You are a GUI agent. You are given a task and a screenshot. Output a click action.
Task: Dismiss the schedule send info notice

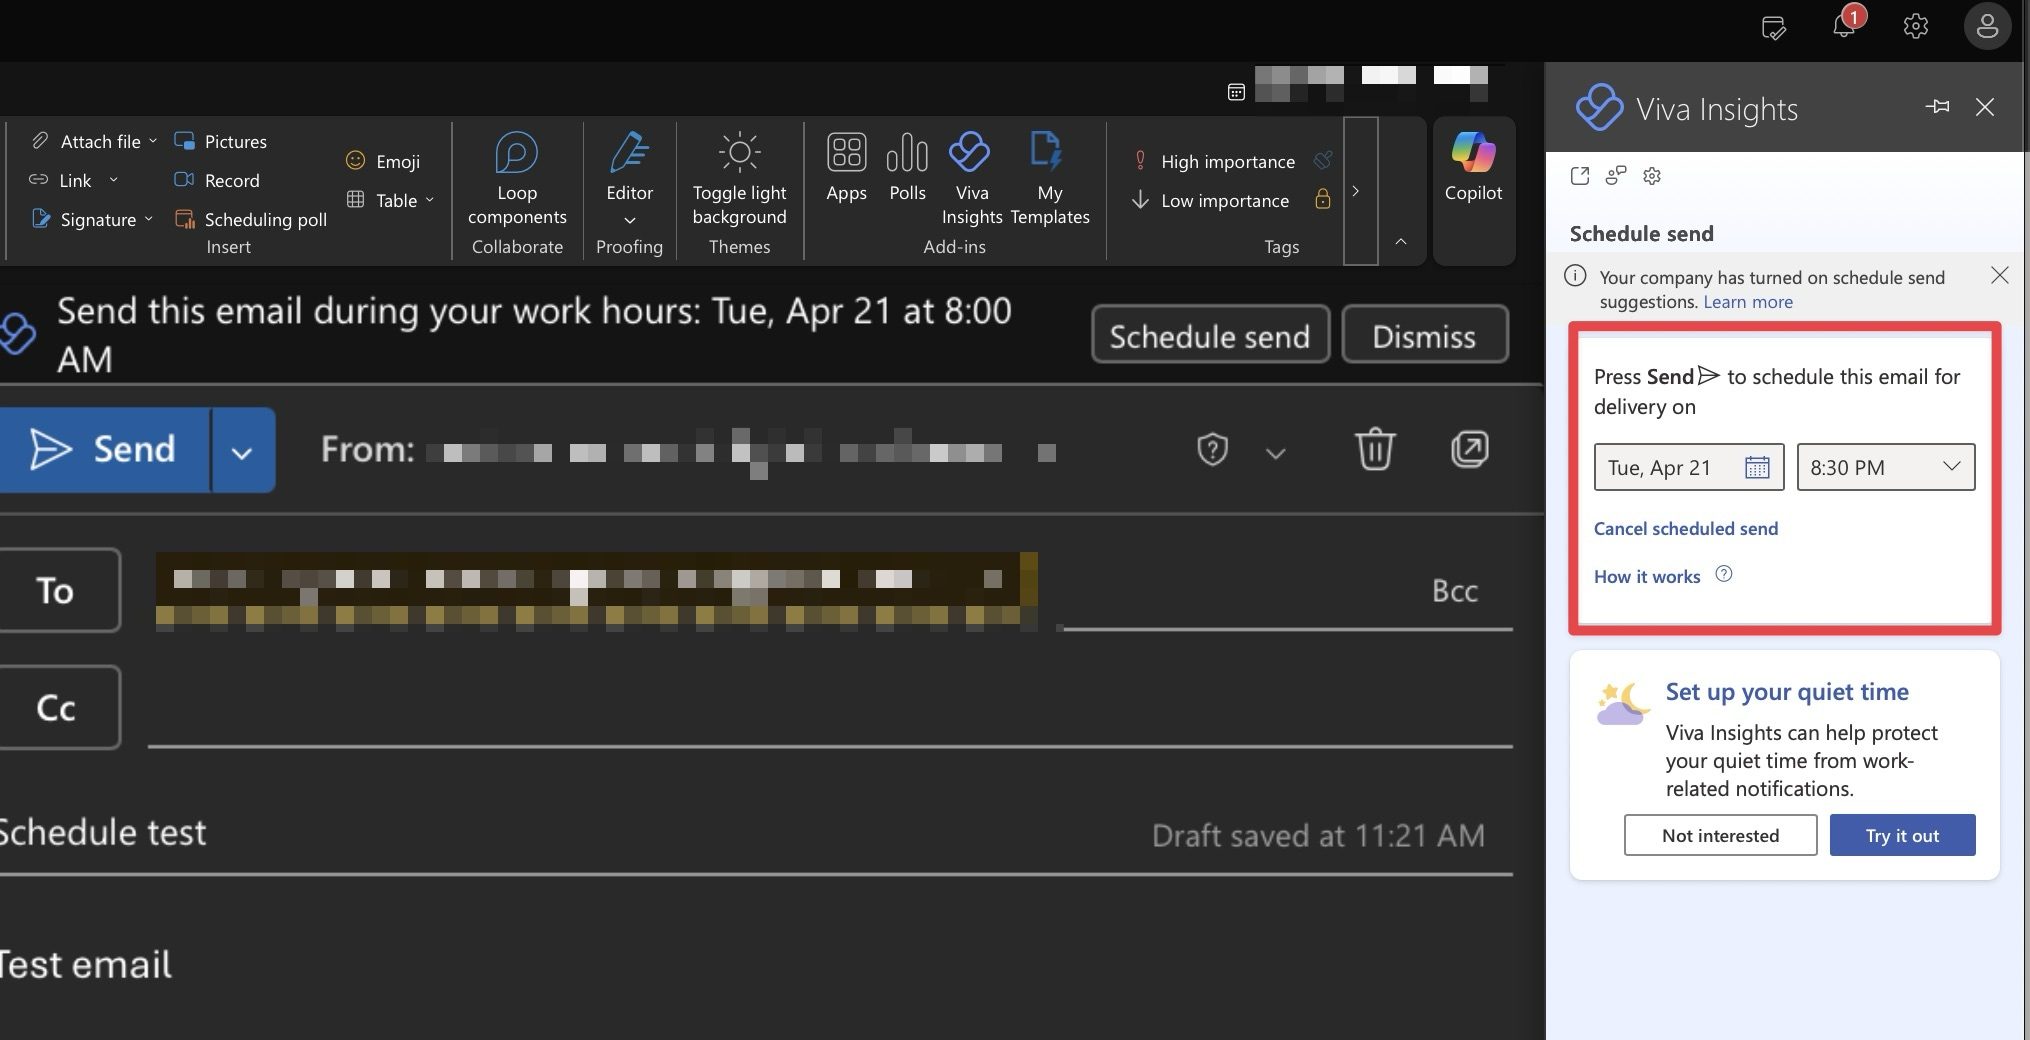pos(1999,275)
